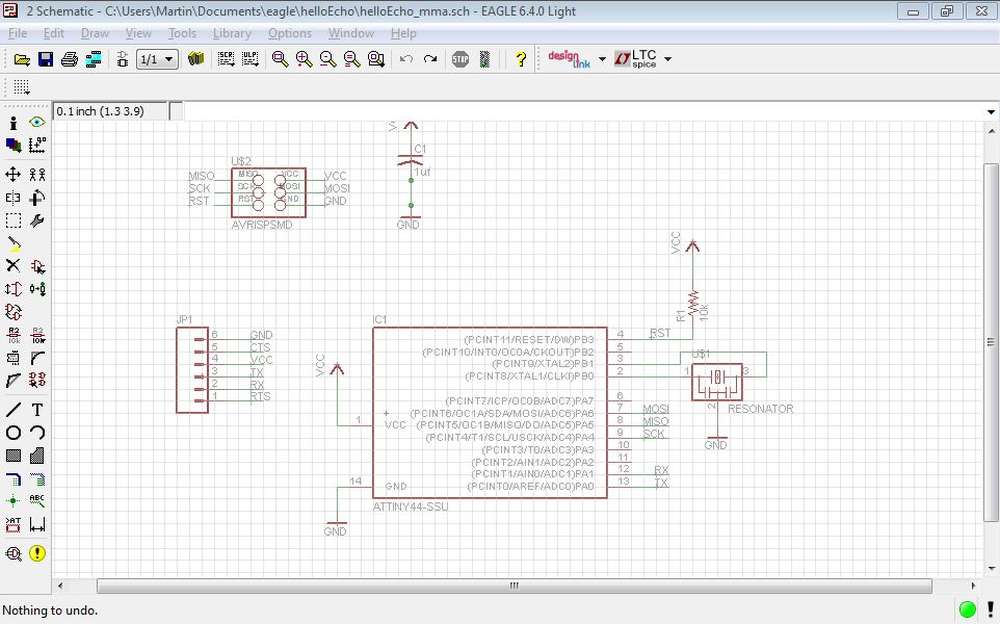Image resolution: width=1000 pixels, height=624 pixels.
Task: Activate the zoom select area tool
Action: (376, 59)
